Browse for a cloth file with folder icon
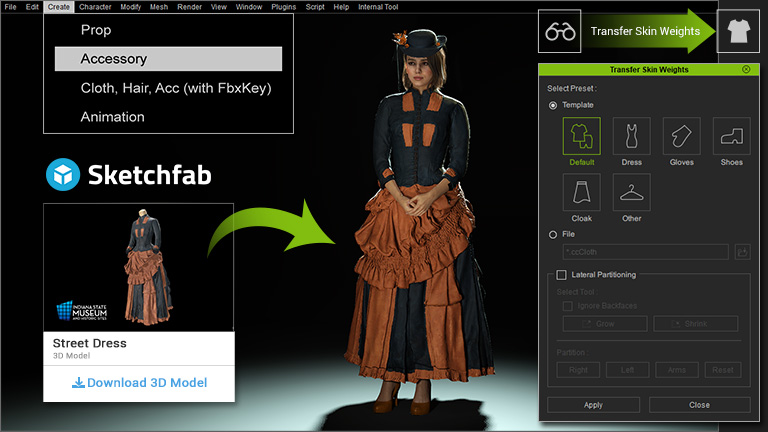768x432 pixels. coord(742,252)
